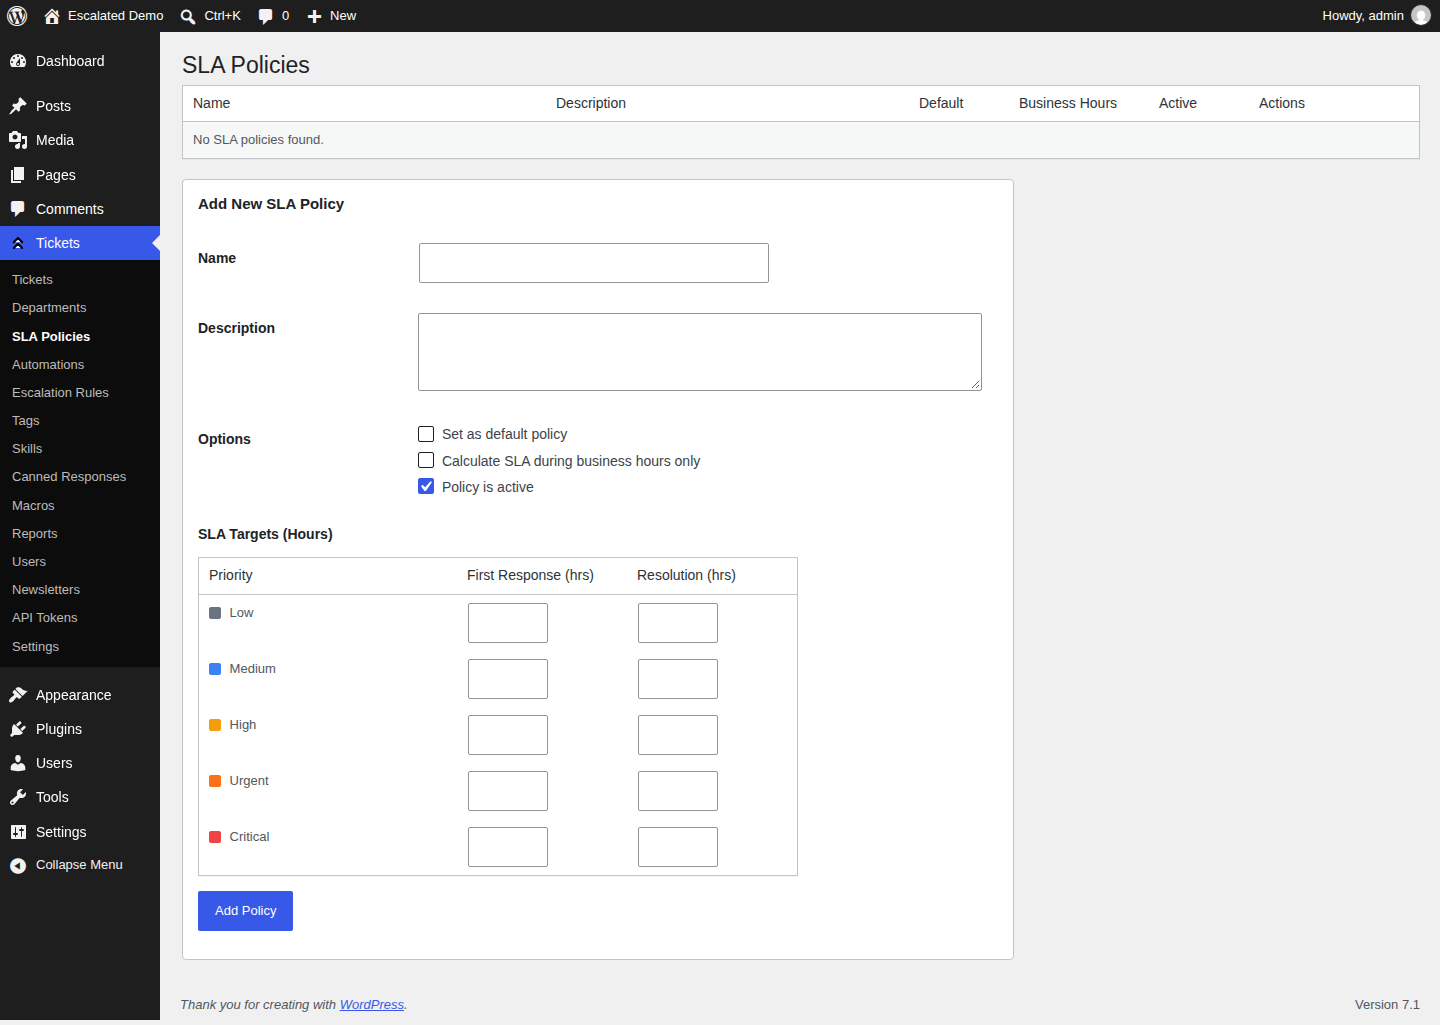Follow the WordPress footer link
This screenshot has width=1440, height=1025.
pos(372,1005)
